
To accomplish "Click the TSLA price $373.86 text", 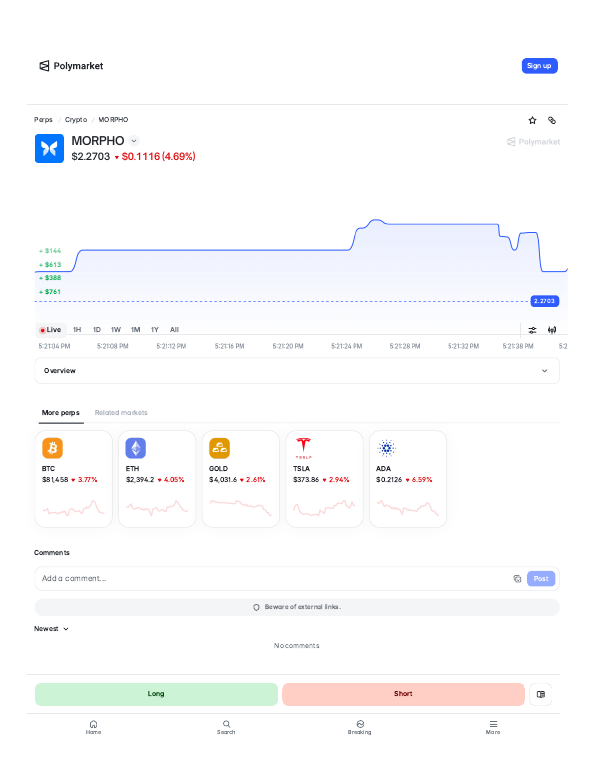I will pos(306,480).
